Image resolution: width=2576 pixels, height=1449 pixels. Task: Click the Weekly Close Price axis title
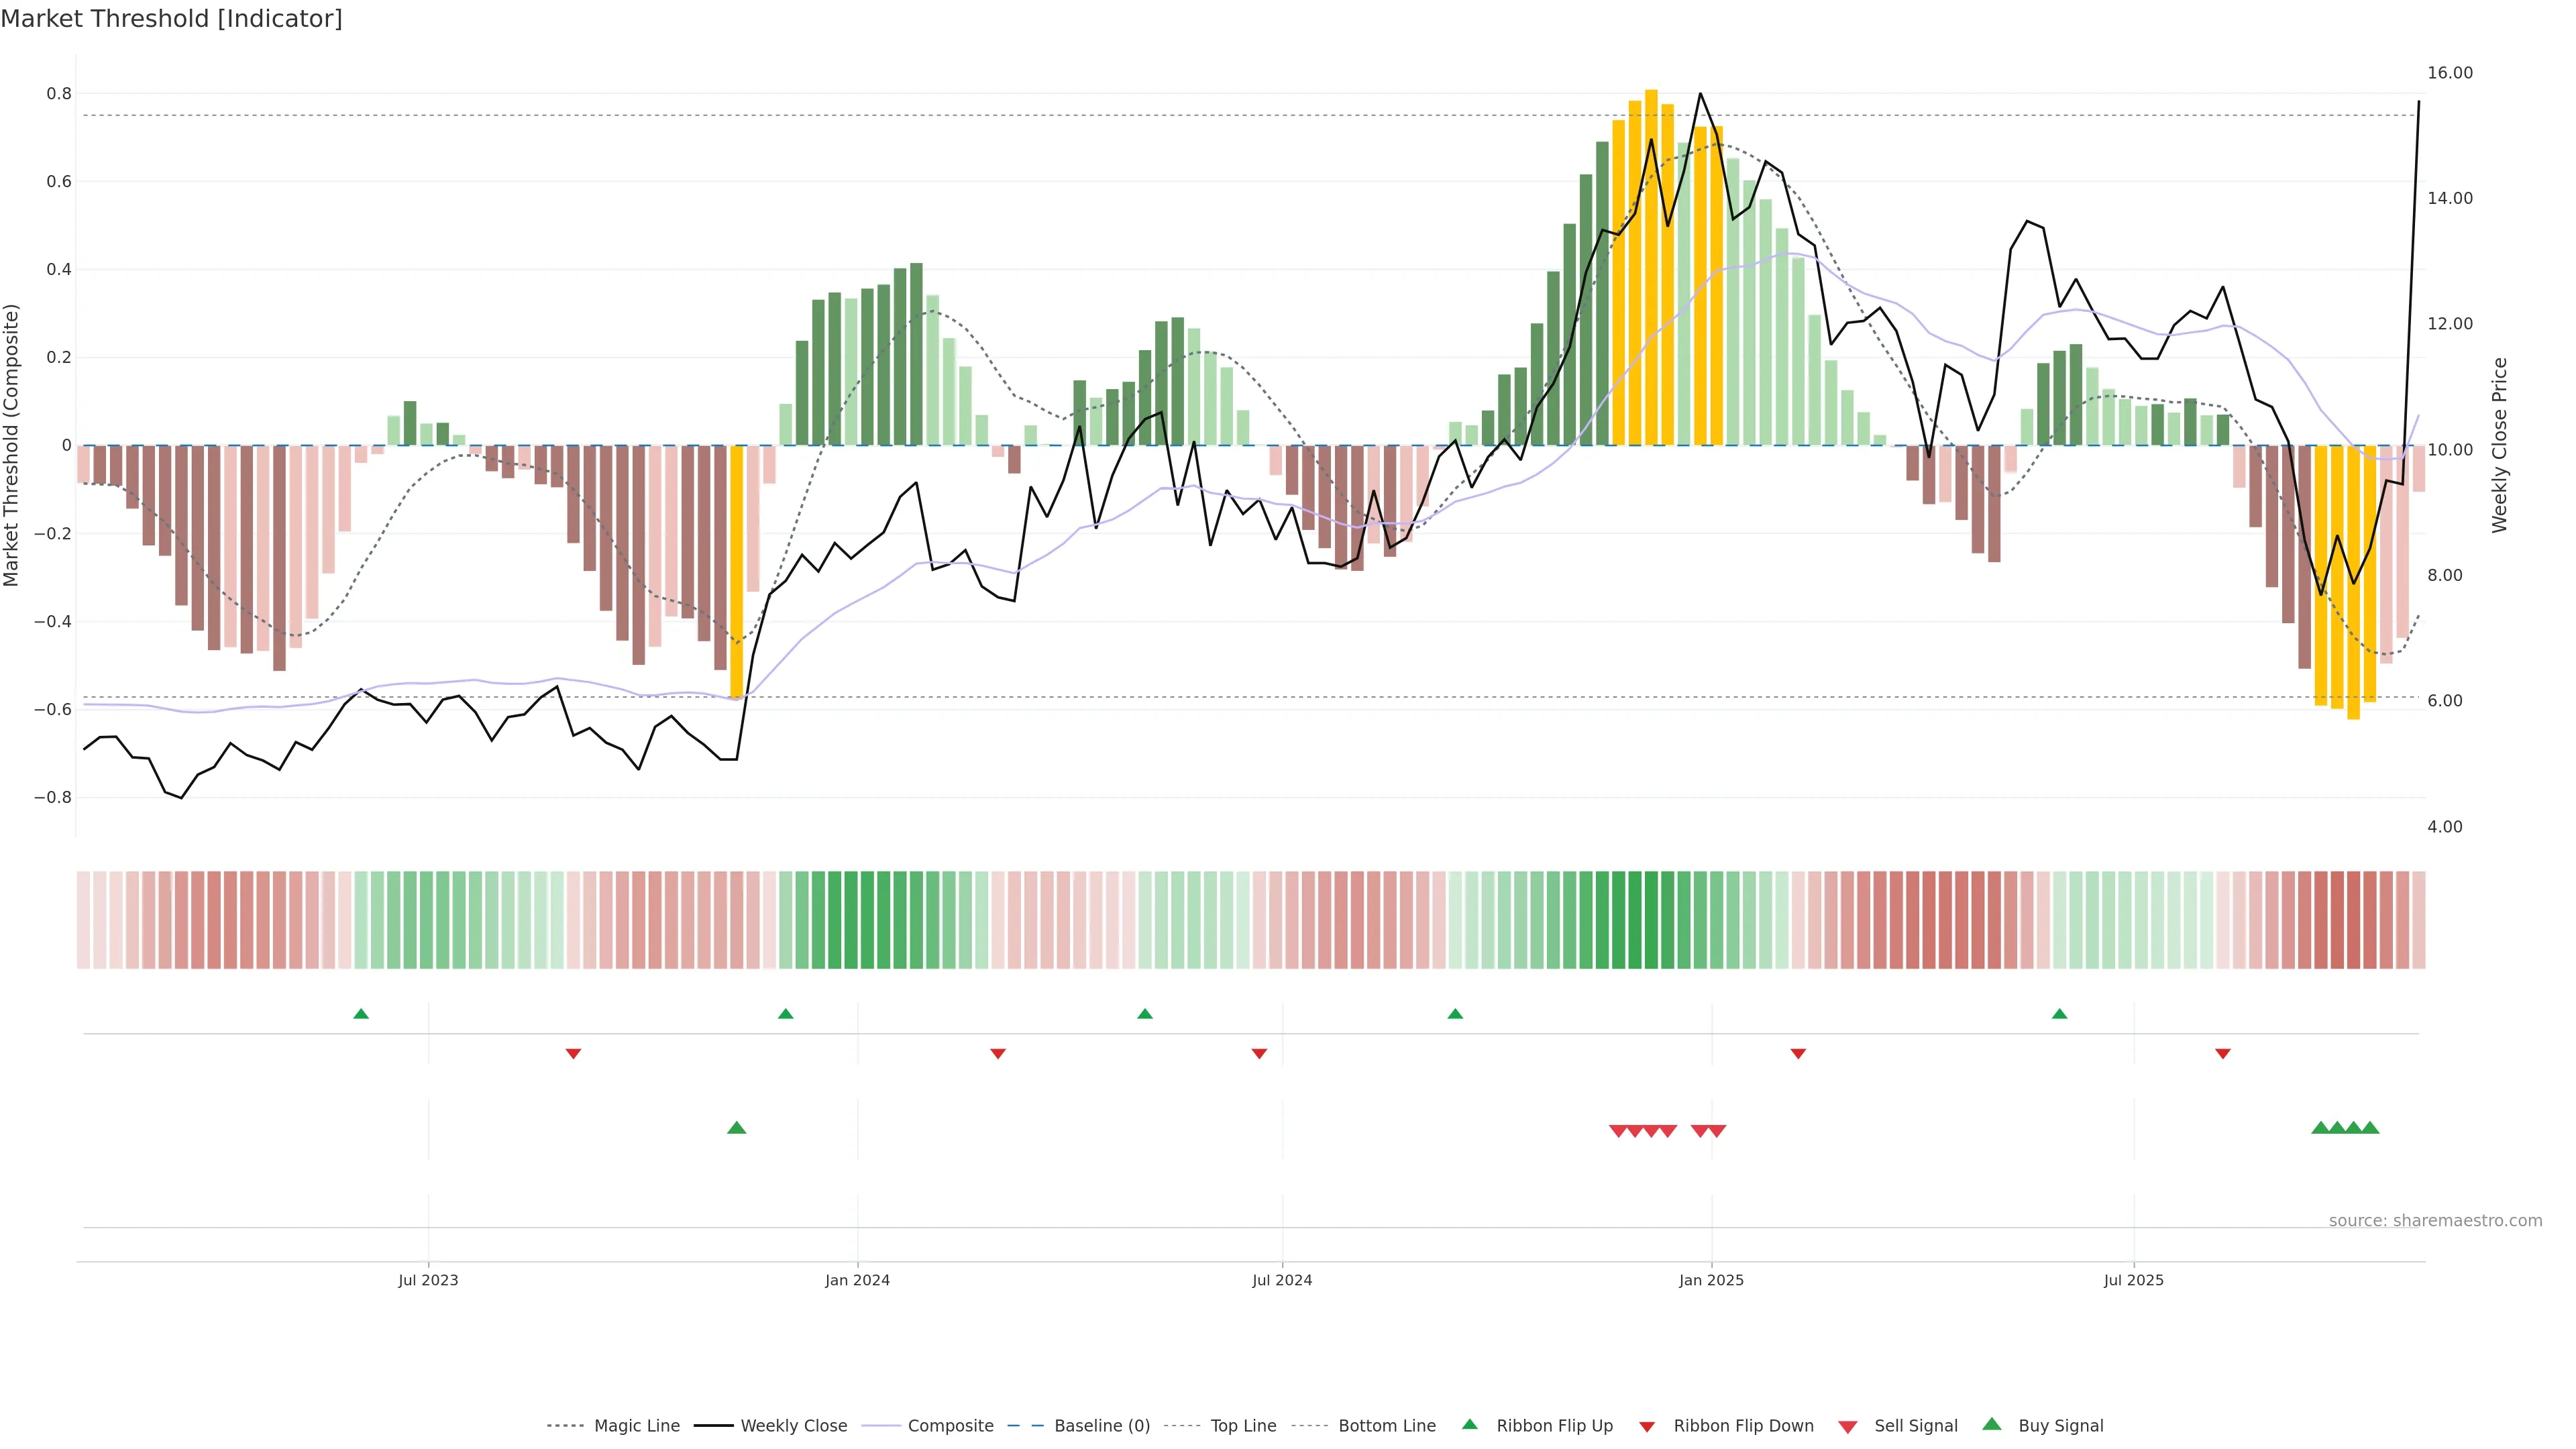[x=2499, y=445]
